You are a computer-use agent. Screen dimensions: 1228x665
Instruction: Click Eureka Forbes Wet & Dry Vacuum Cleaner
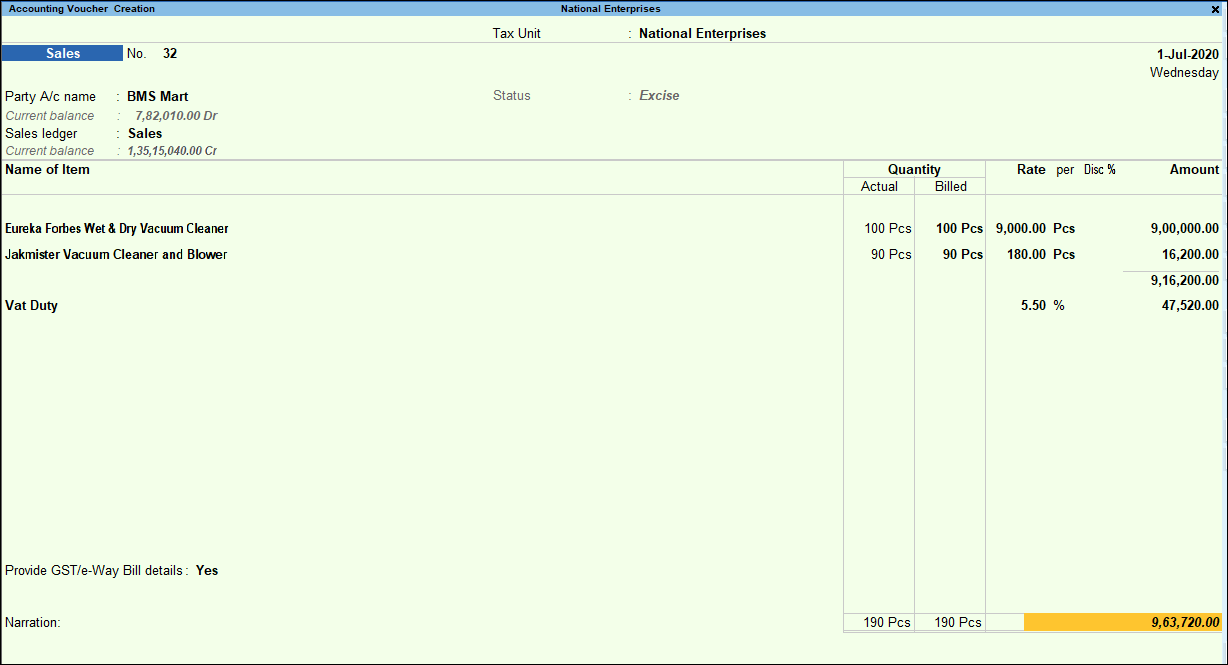(116, 228)
